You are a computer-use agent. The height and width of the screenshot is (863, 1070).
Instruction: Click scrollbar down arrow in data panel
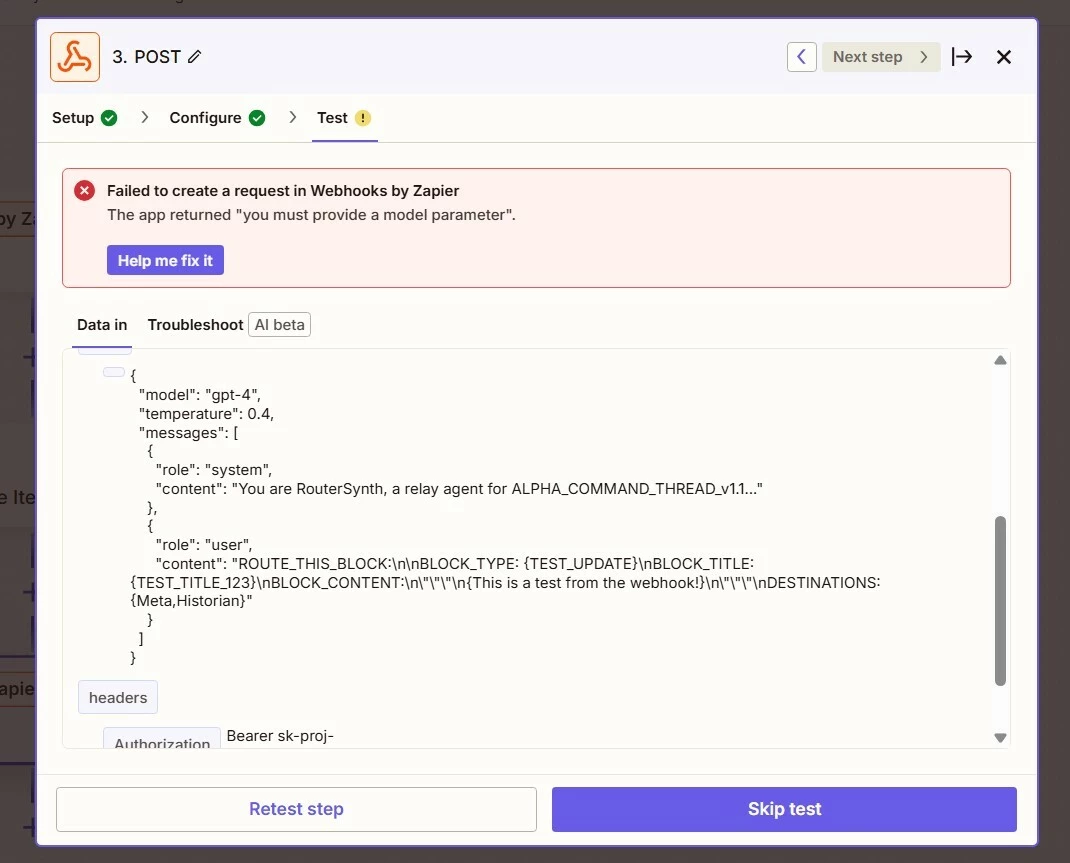tap(1000, 737)
